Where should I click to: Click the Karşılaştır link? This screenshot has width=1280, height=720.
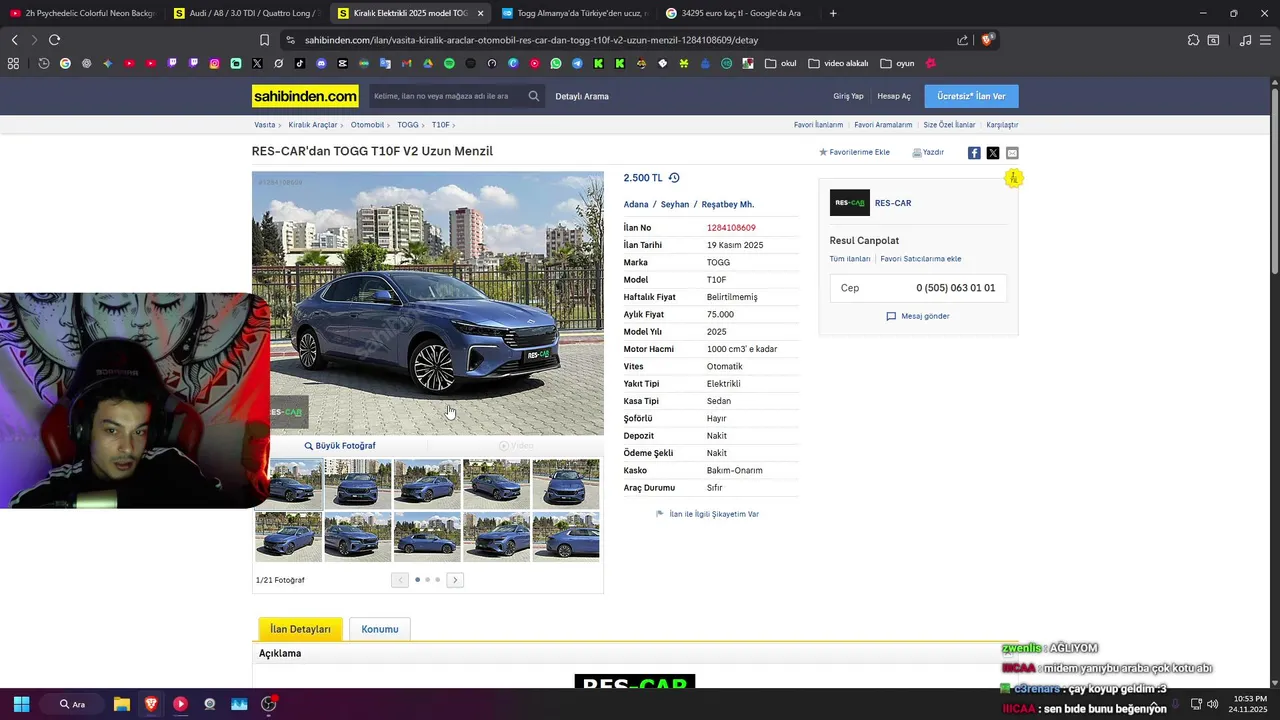1002,125
